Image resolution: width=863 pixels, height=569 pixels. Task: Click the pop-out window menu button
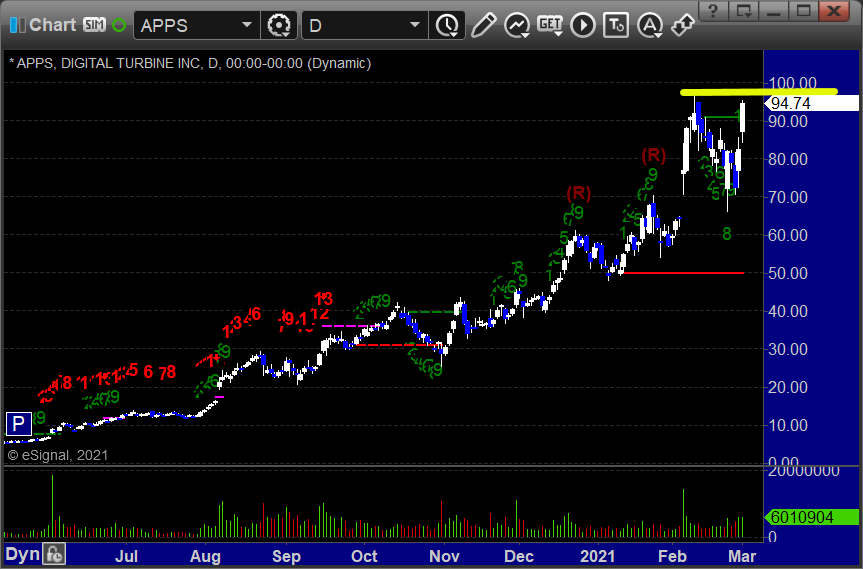point(744,10)
